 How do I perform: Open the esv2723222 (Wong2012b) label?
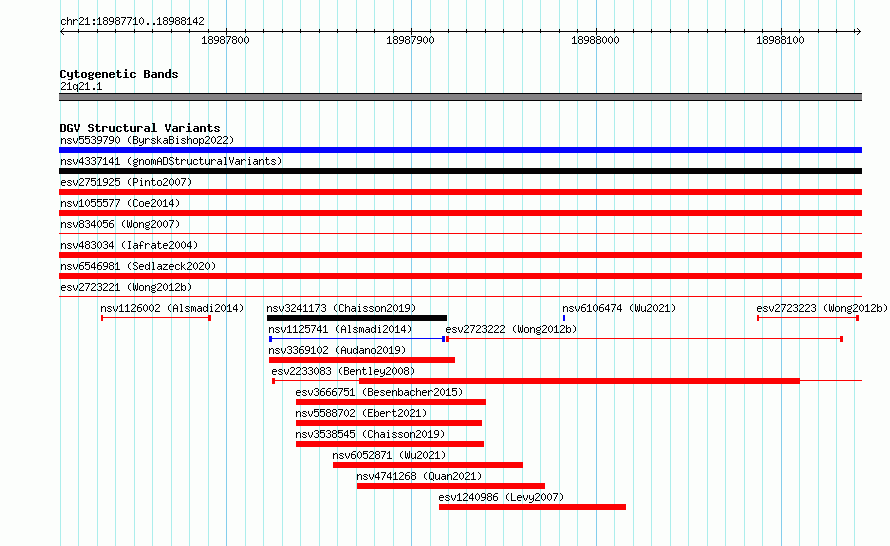pyautogui.click(x=511, y=329)
